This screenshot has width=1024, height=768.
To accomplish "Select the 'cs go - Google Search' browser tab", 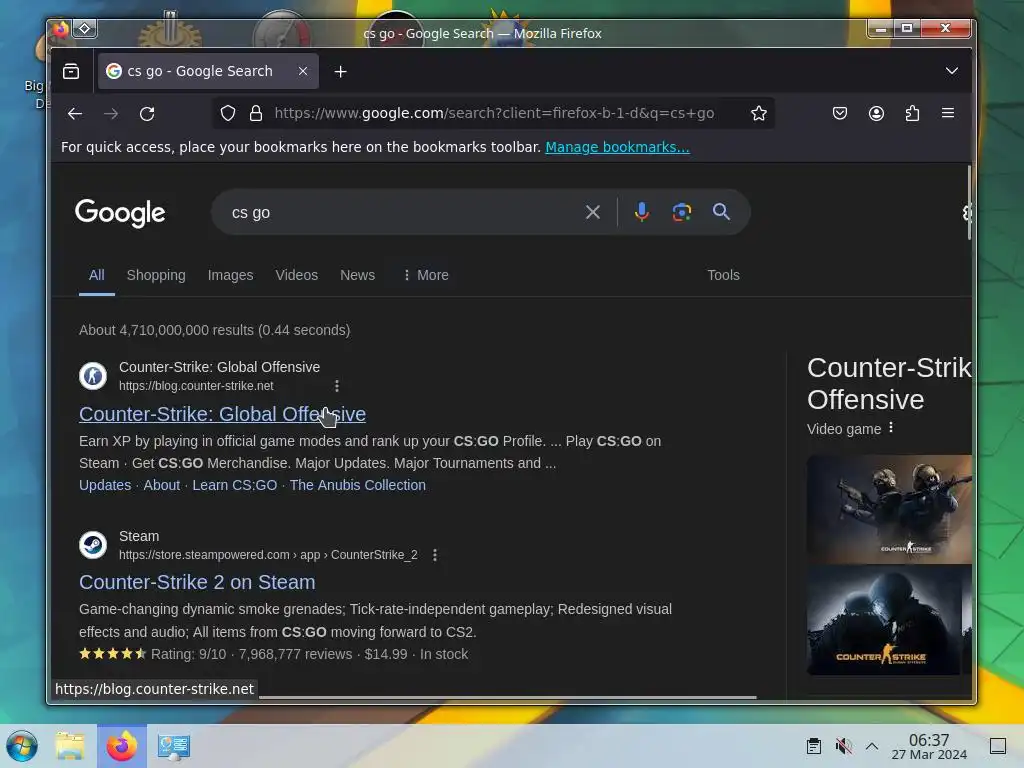I will coord(208,71).
